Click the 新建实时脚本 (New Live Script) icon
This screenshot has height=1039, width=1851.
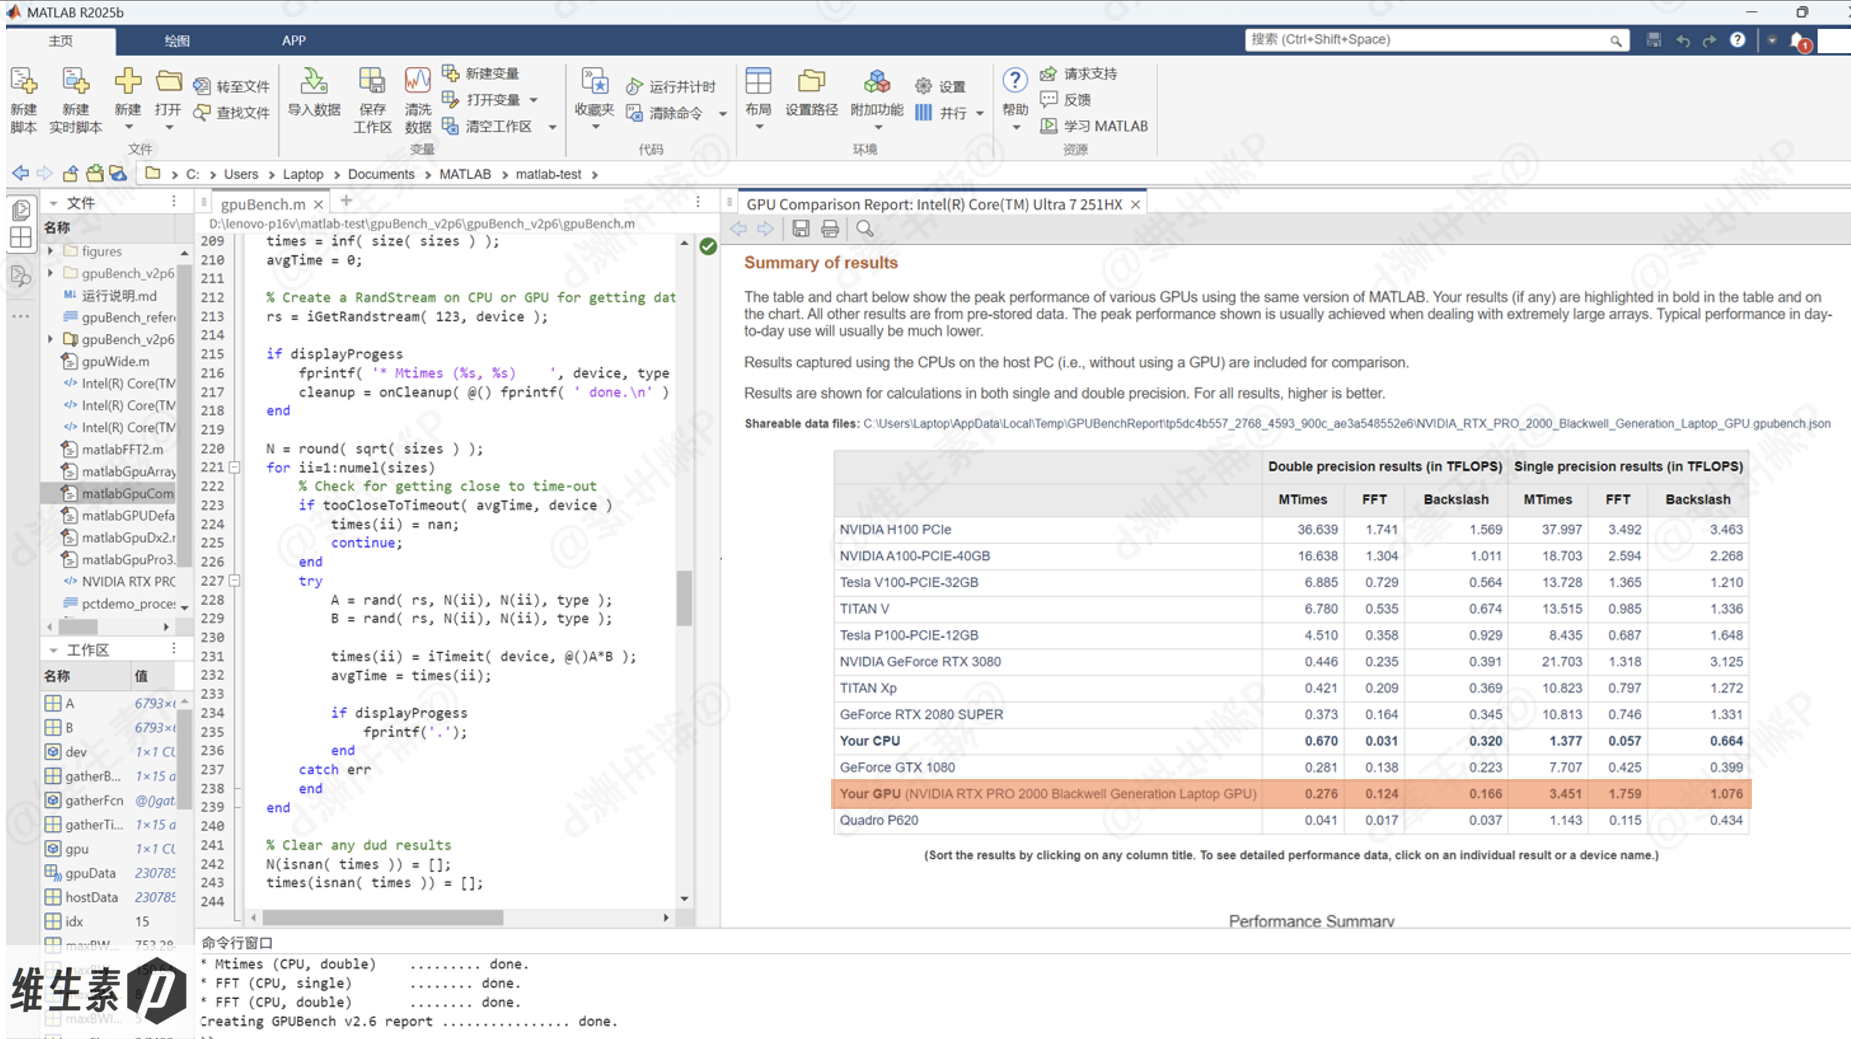pyautogui.click(x=75, y=82)
